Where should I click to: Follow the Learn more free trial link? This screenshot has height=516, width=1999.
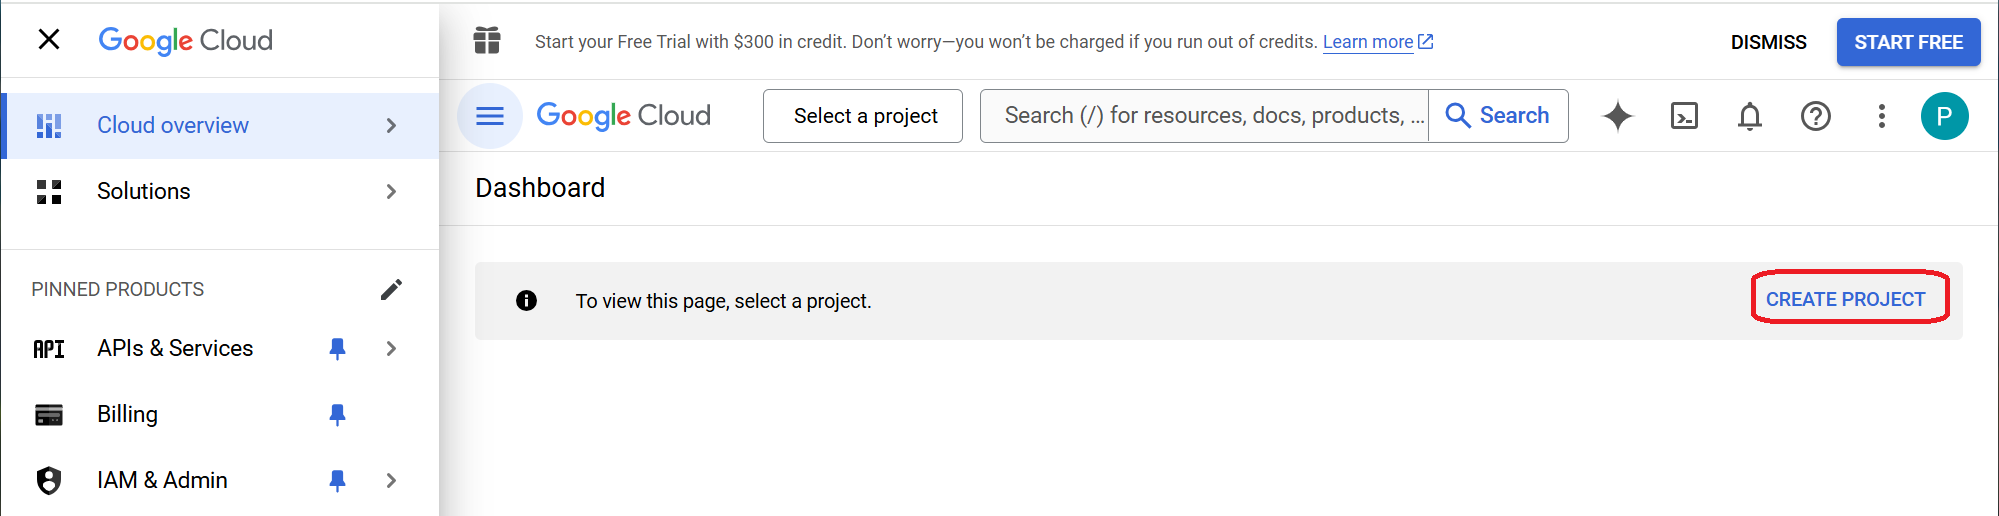[1367, 42]
